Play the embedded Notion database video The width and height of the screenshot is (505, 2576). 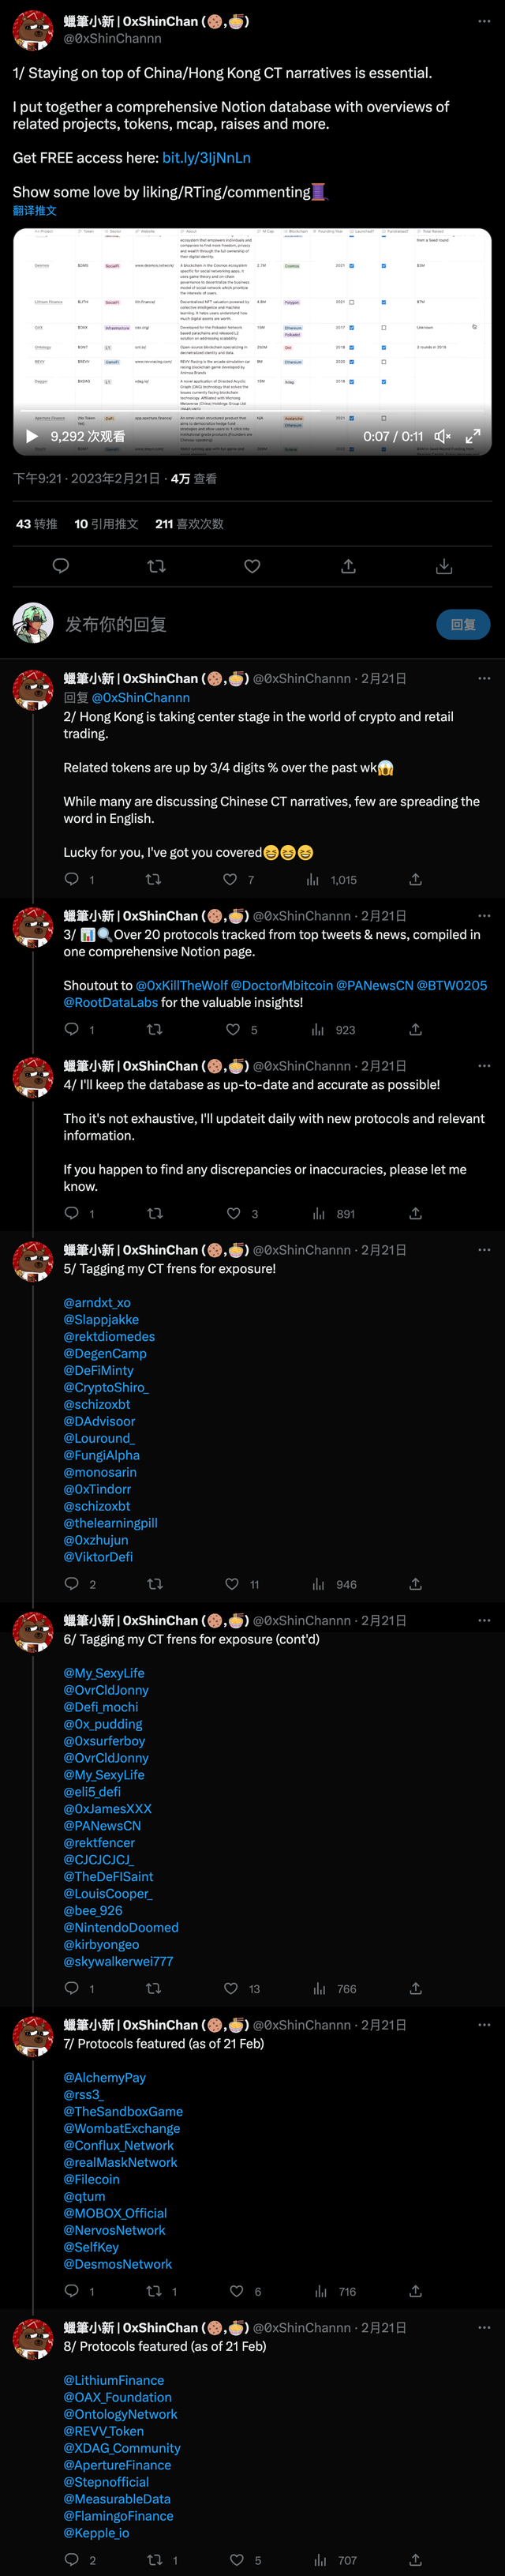point(32,436)
